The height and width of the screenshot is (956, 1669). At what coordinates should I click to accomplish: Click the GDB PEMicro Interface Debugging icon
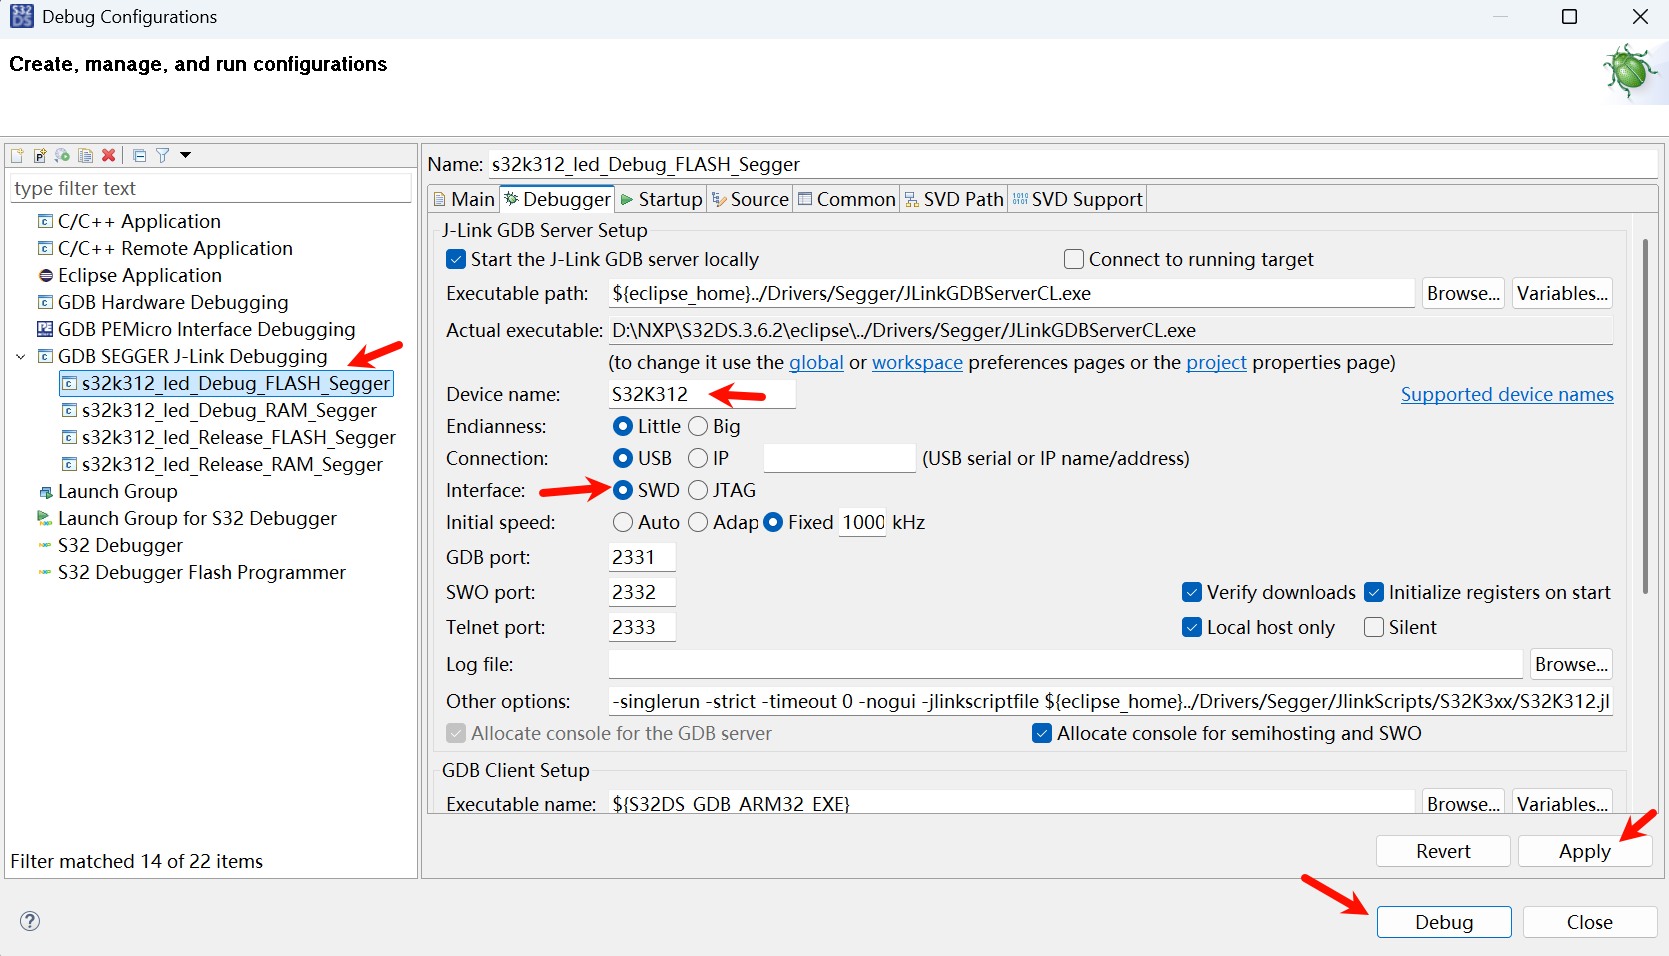[x=45, y=329]
